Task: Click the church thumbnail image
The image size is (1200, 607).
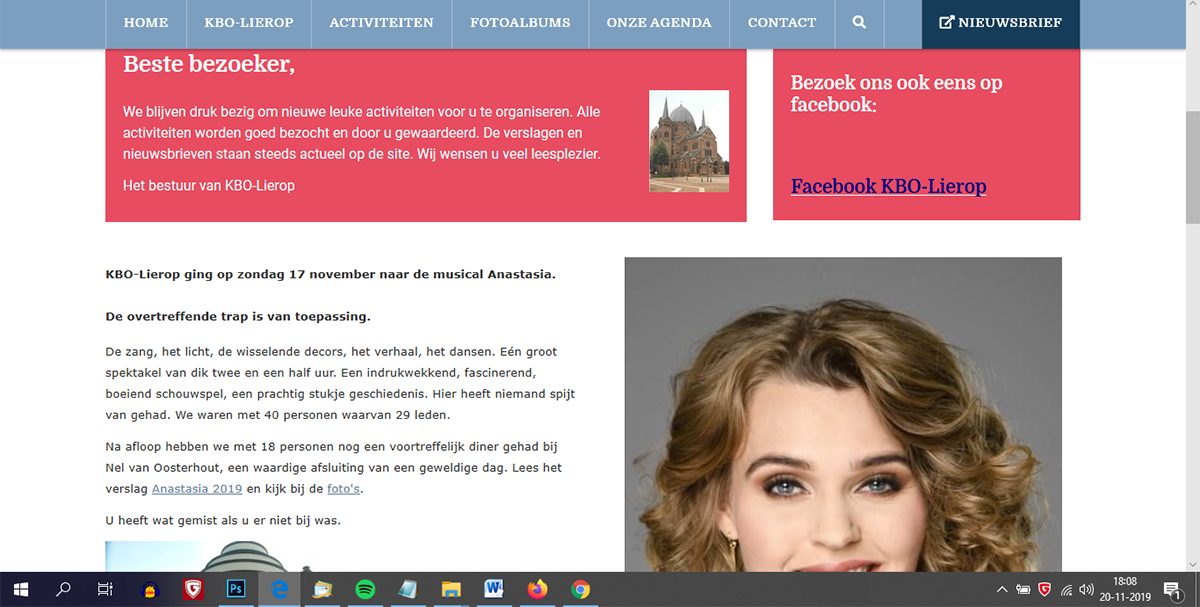Action: 689,141
